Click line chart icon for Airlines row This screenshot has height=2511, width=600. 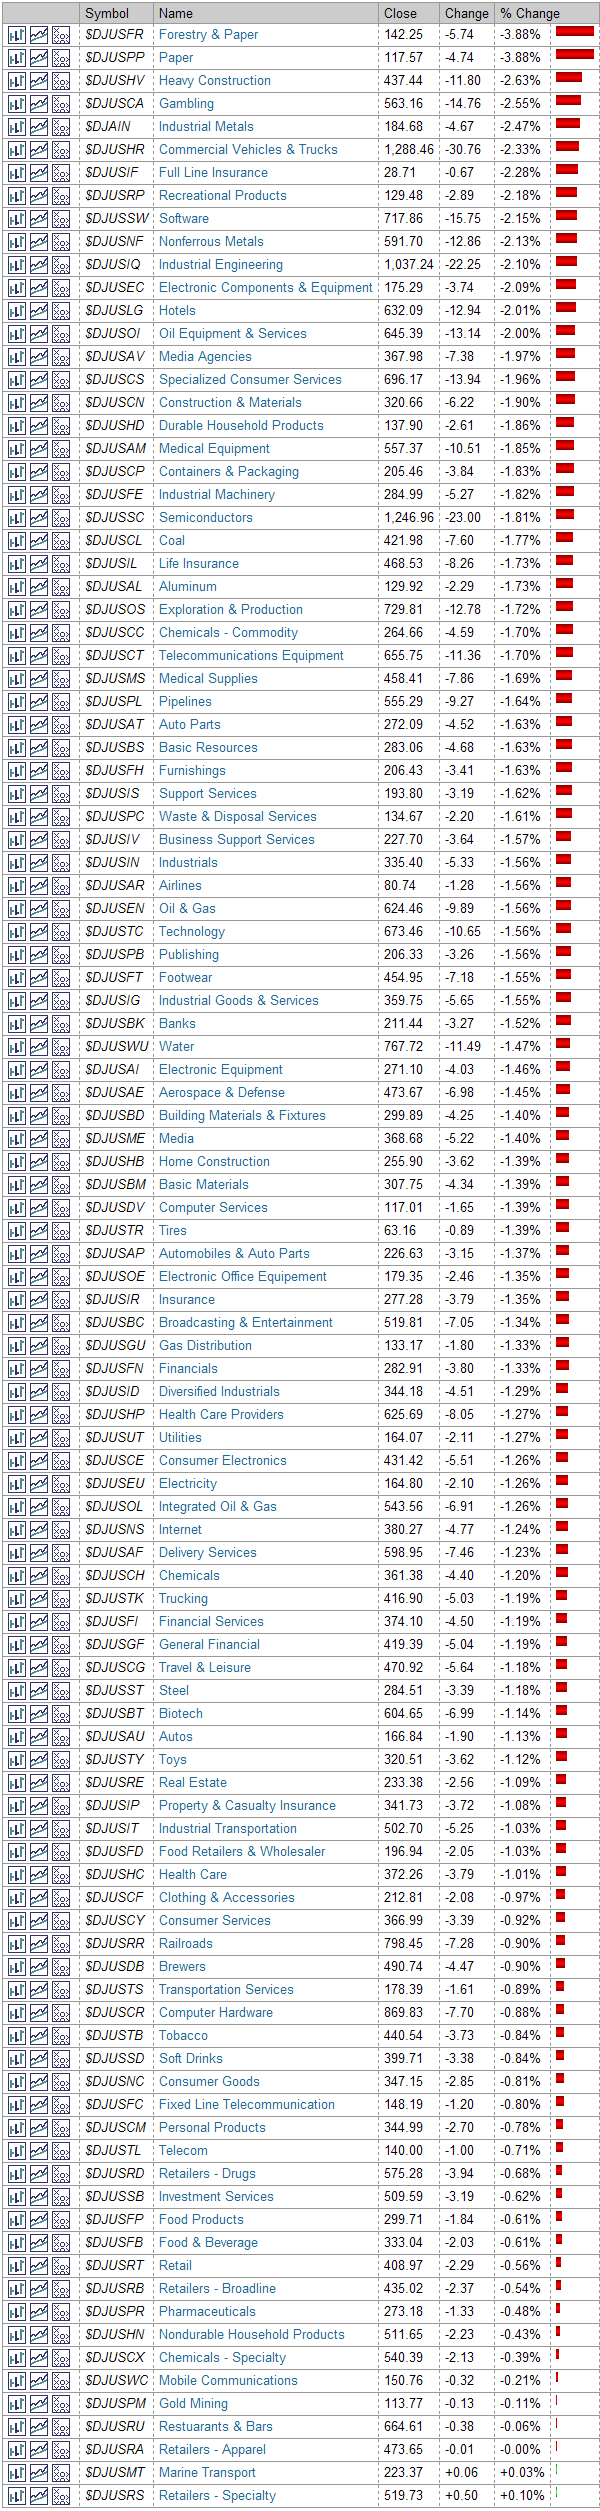[39, 886]
